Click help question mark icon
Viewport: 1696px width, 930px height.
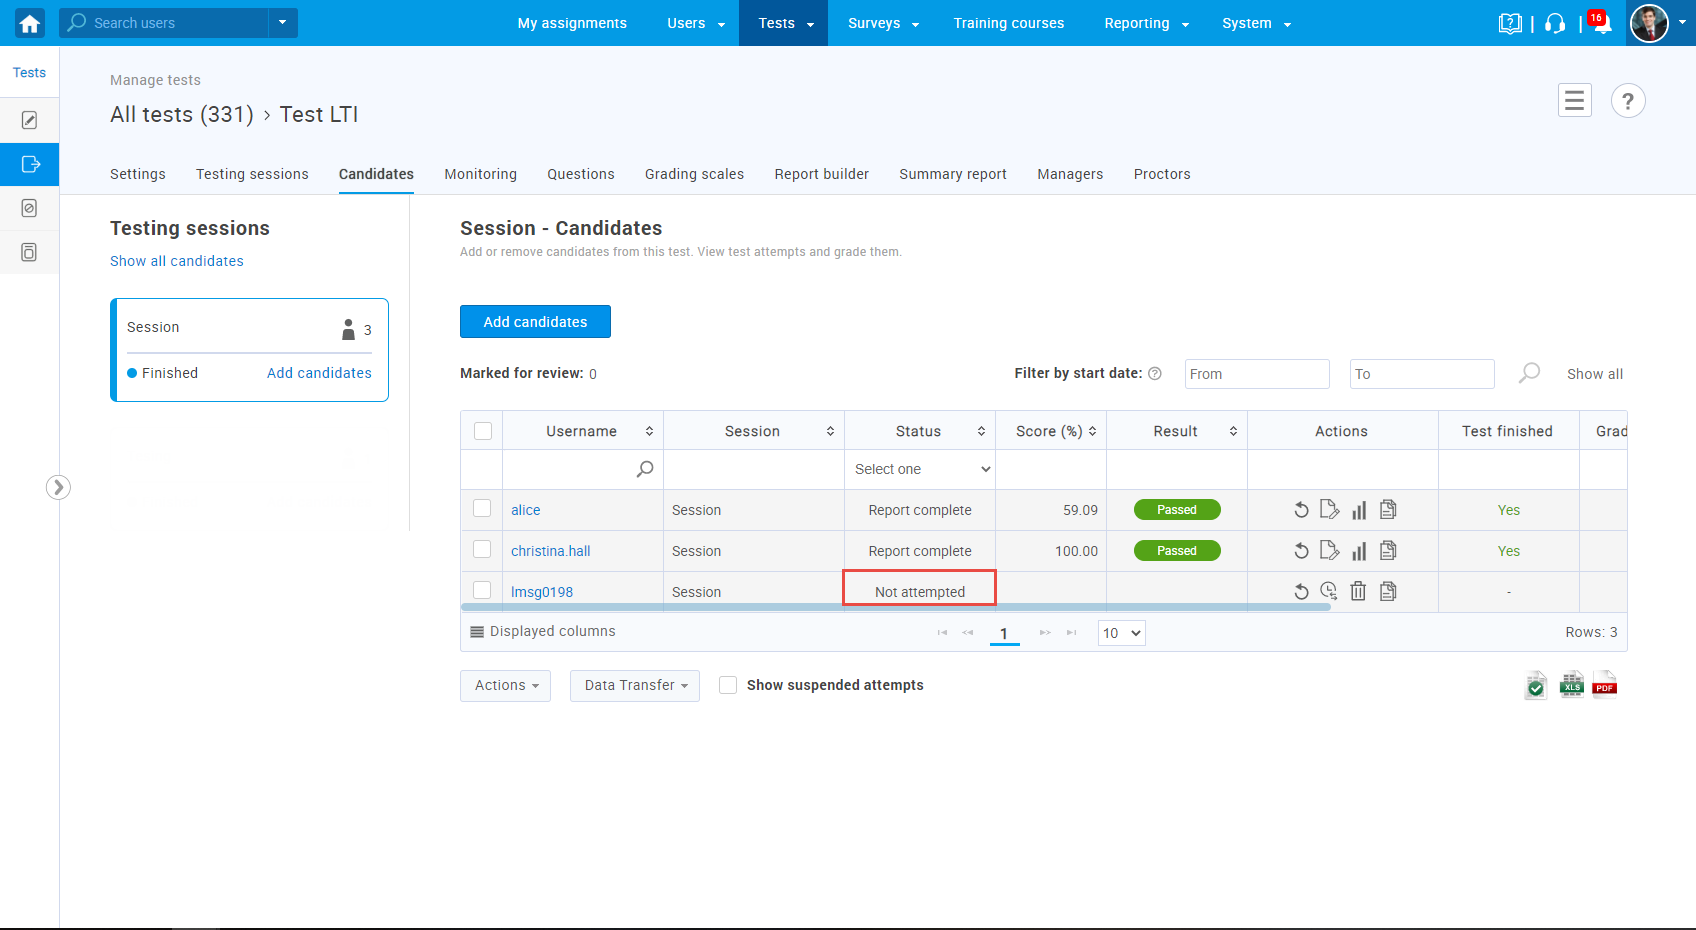click(x=1627, y=100)
